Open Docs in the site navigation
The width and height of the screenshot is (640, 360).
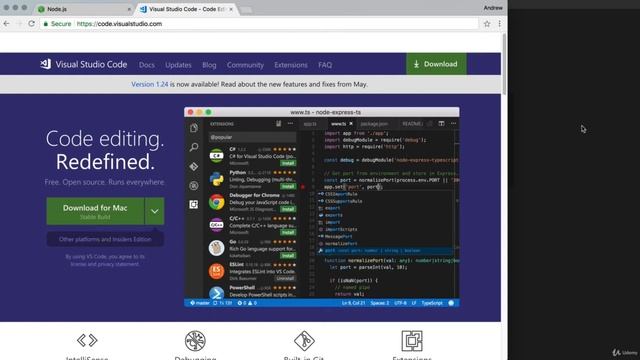[147, 65]
